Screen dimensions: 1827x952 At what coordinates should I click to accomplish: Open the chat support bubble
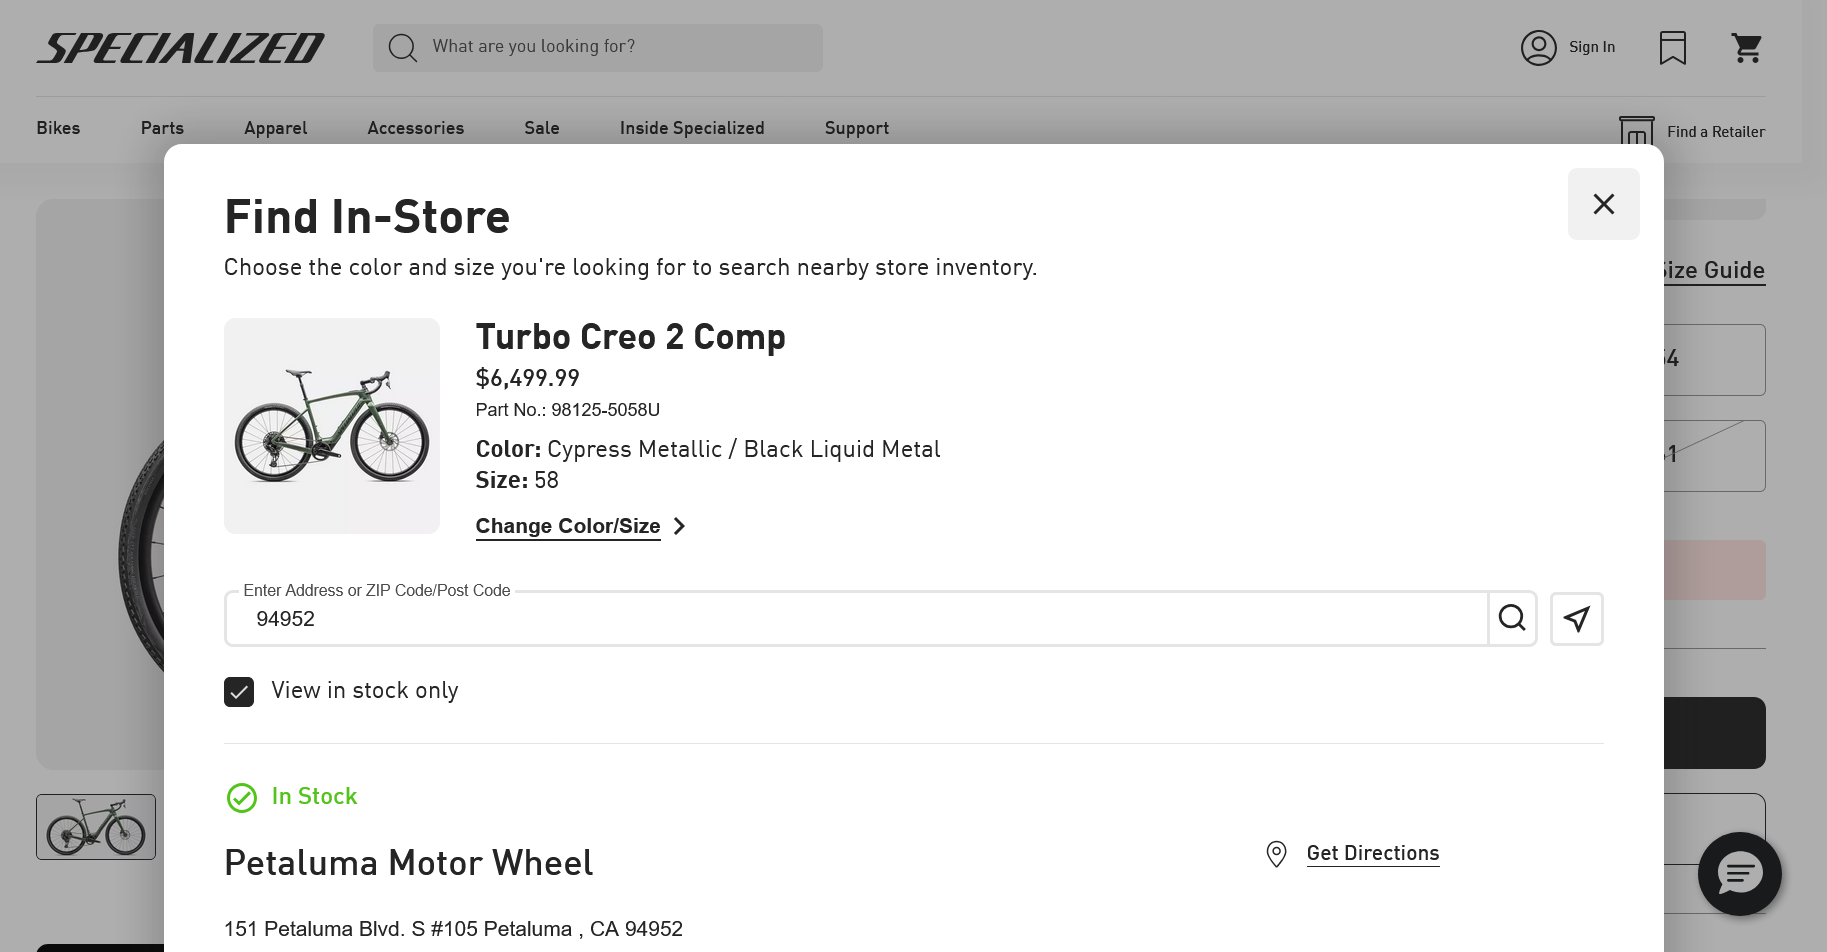coord(1739,873)
